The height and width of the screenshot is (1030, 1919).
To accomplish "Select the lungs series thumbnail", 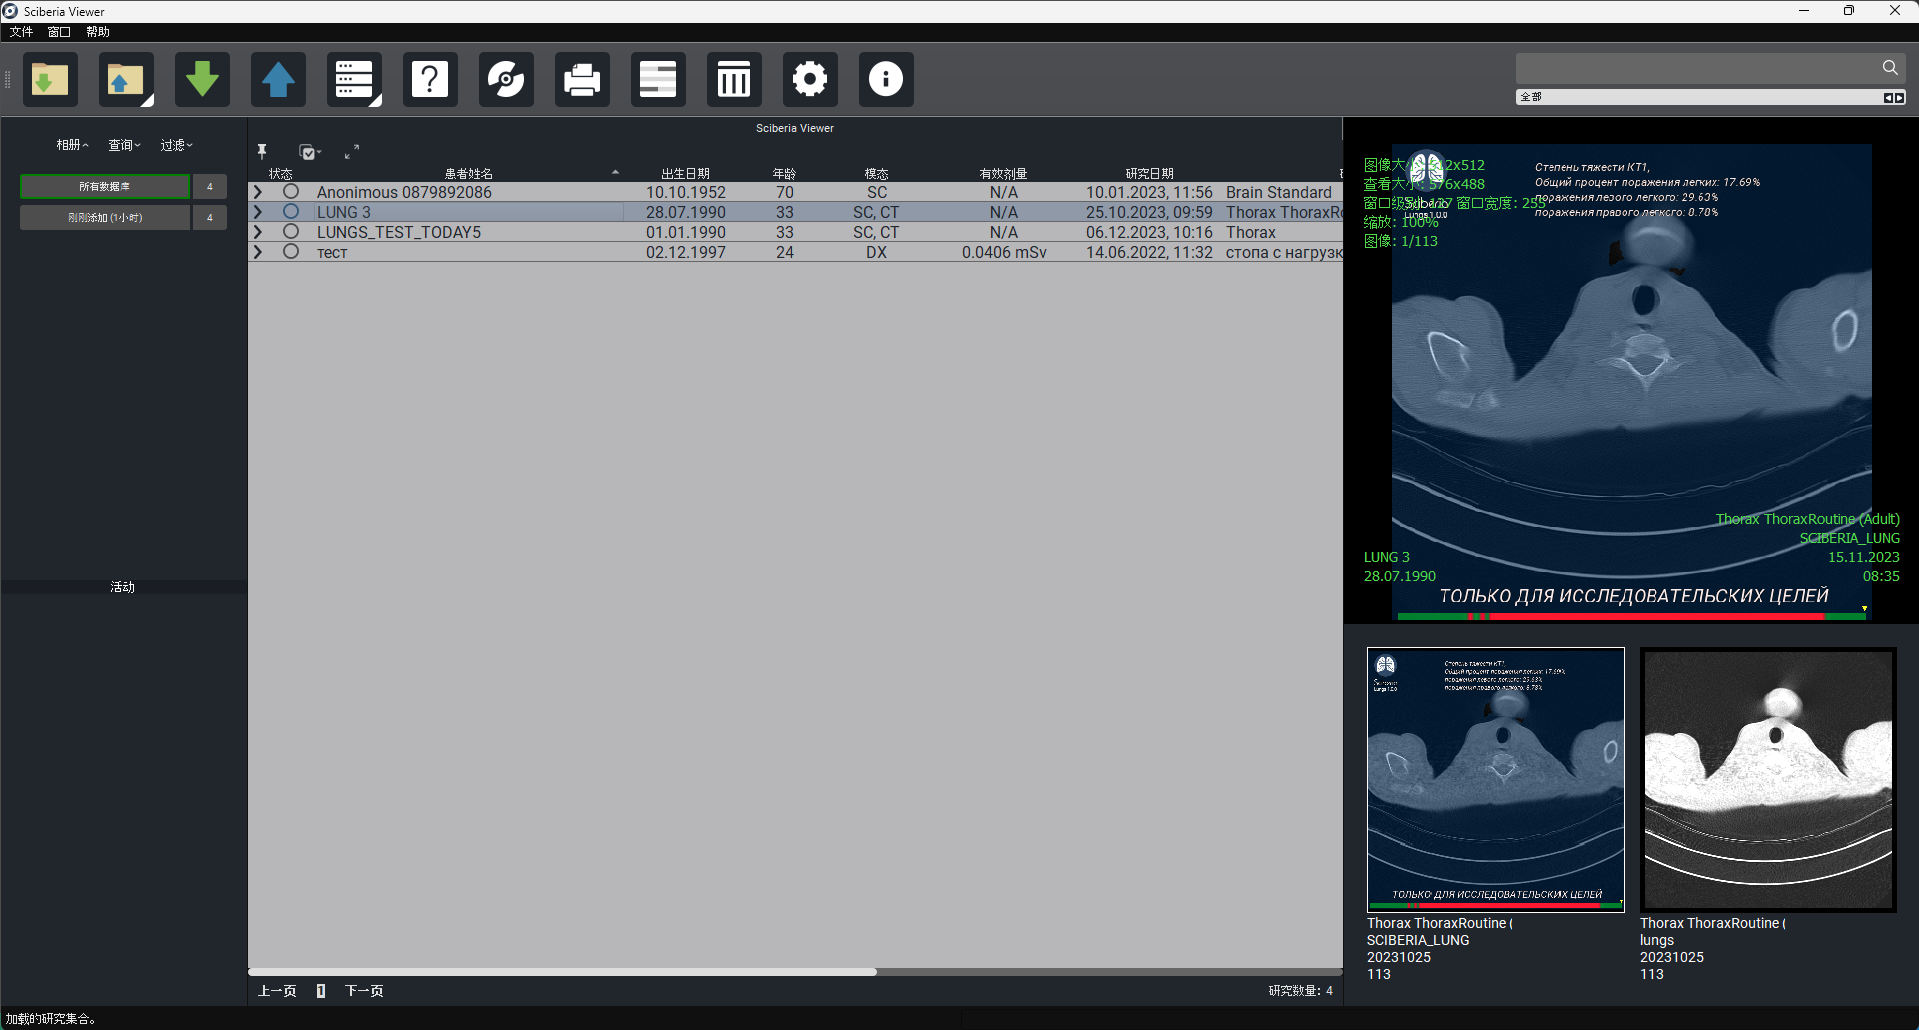I will click(x=1768, y=780).
